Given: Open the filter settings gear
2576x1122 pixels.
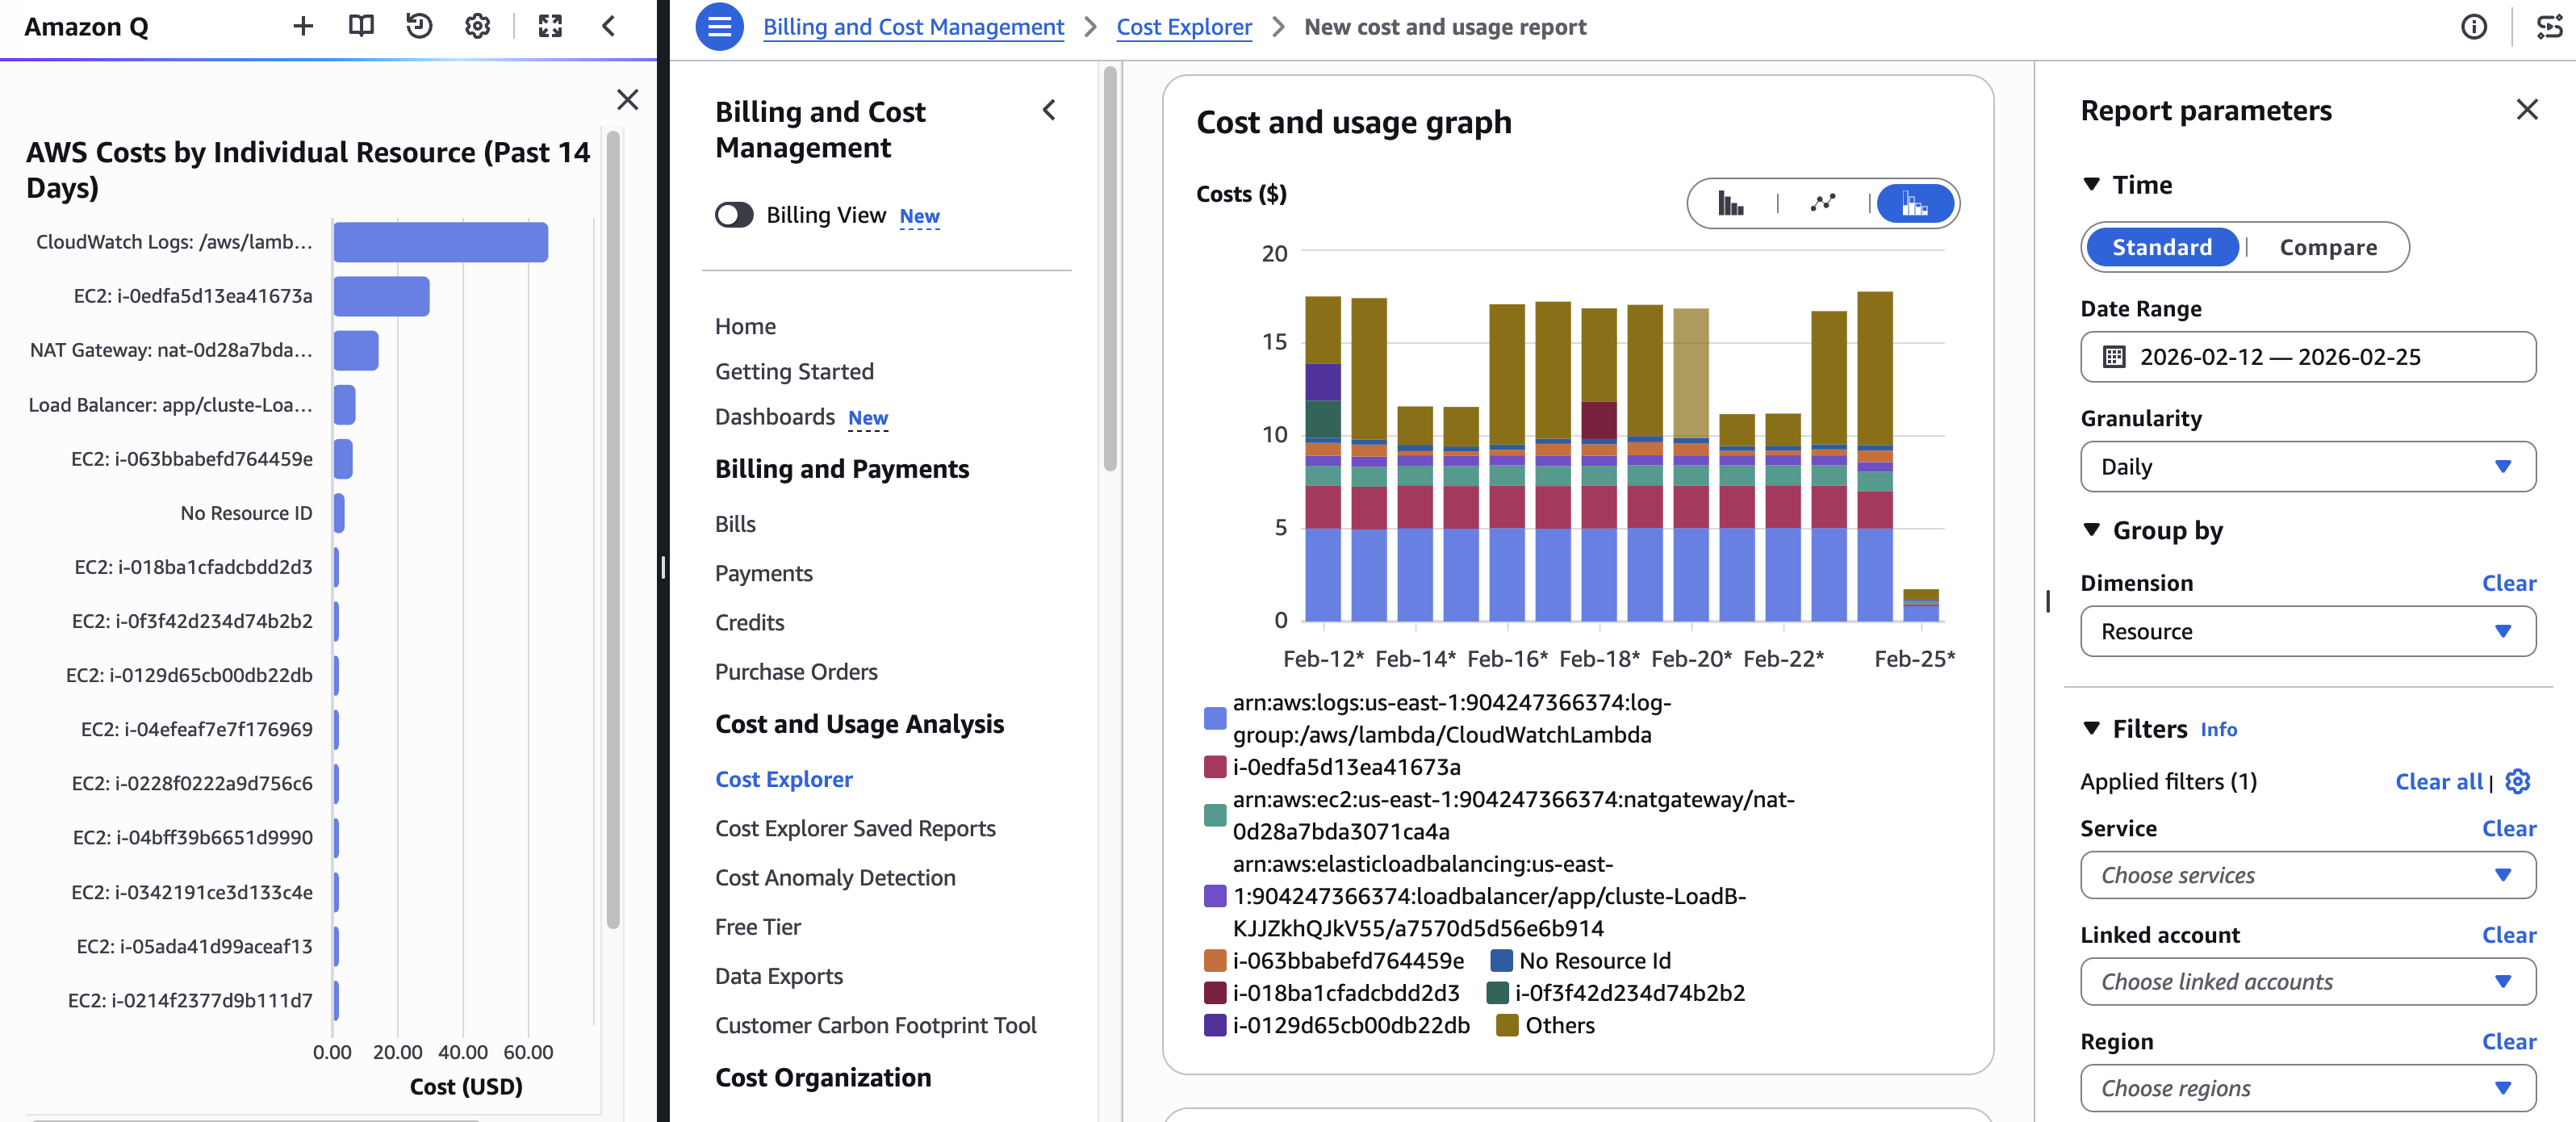Looking at the screenshot, I should [2519, 782].
